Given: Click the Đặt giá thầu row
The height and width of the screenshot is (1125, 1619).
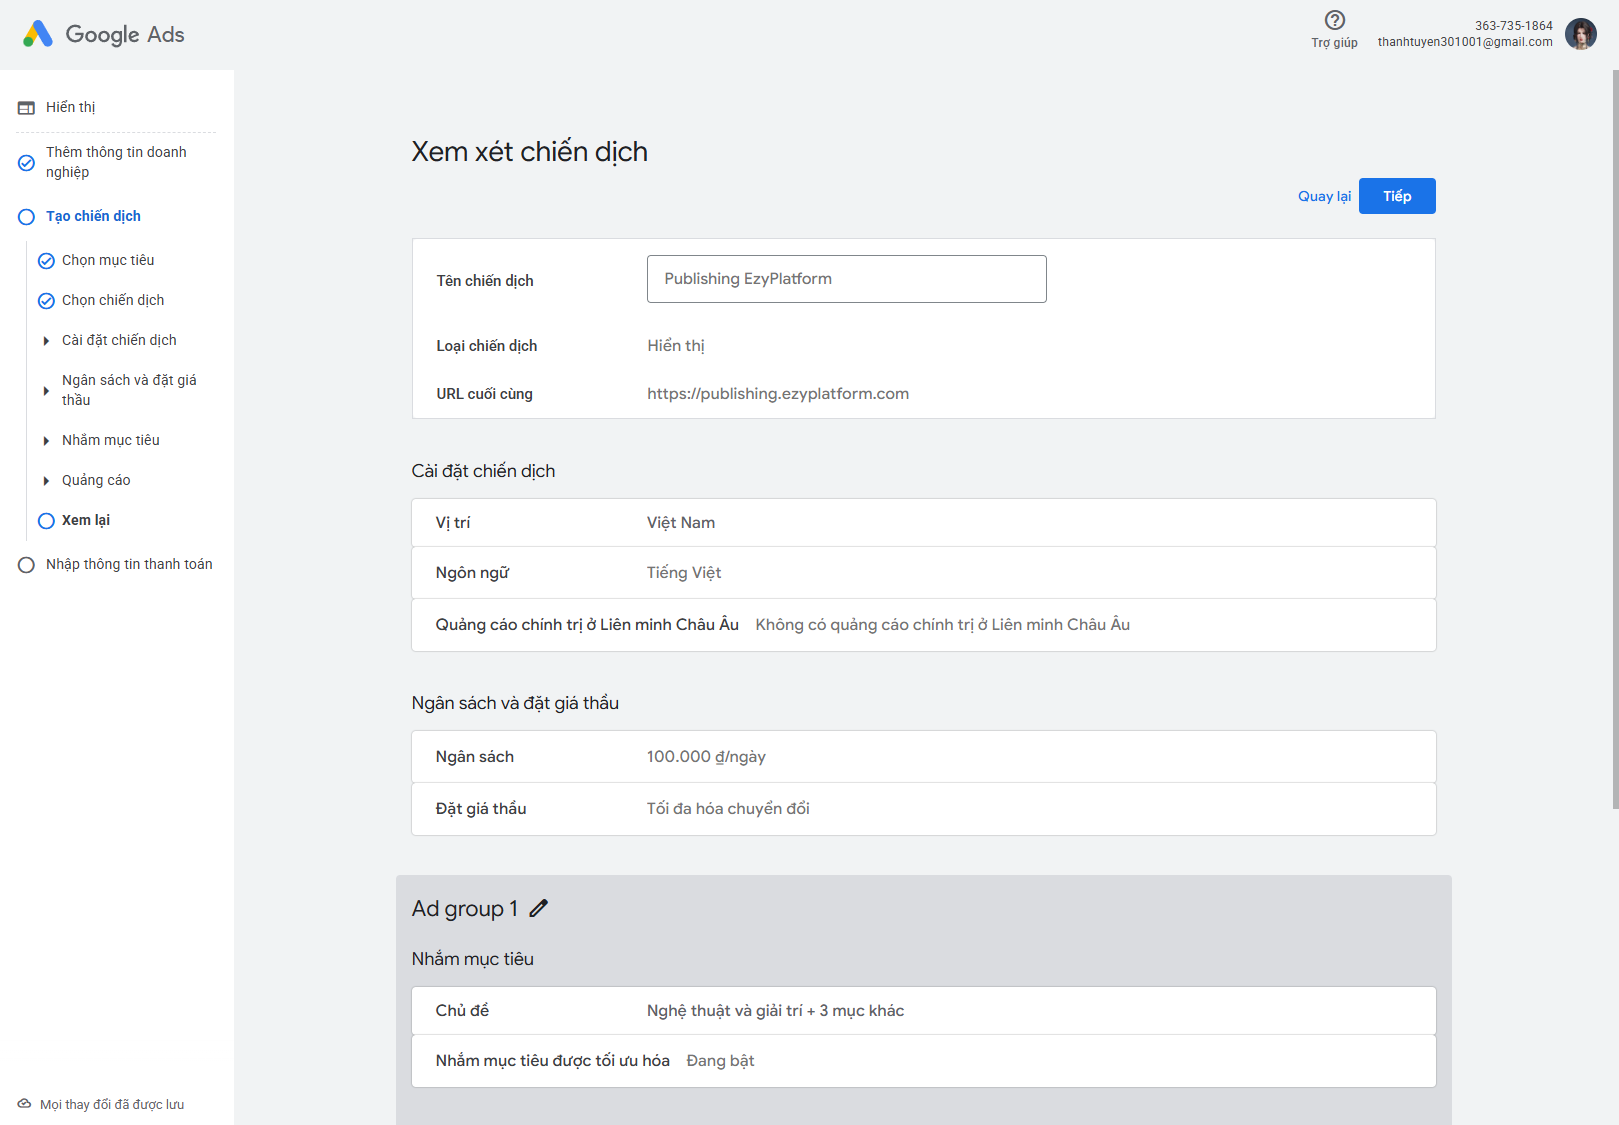Looking at the screenshot, I should (x=924, y=809).
